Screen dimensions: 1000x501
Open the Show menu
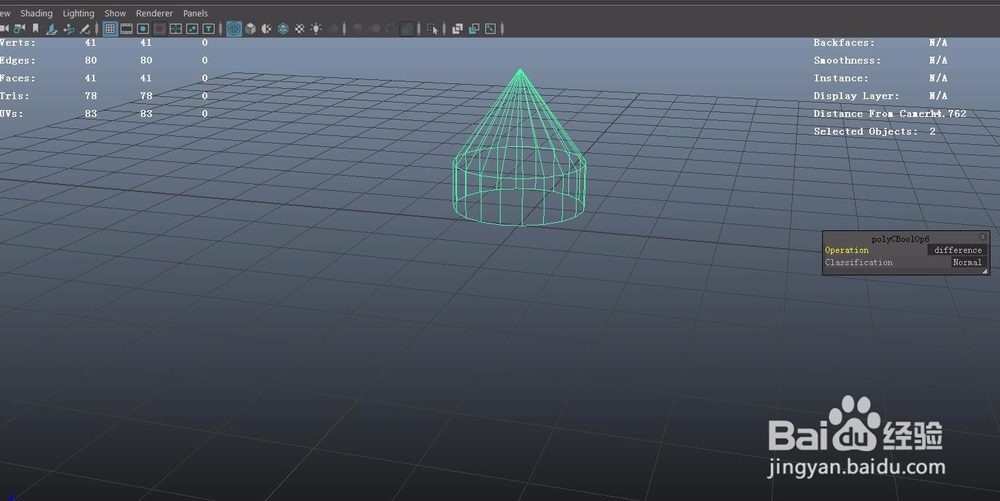(x=115, y=13)
